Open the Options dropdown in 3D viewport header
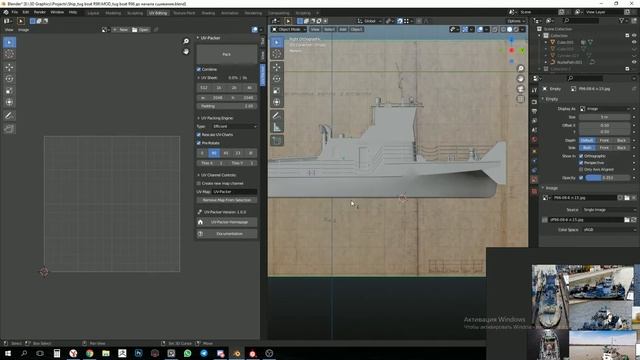 pos(516,21)
